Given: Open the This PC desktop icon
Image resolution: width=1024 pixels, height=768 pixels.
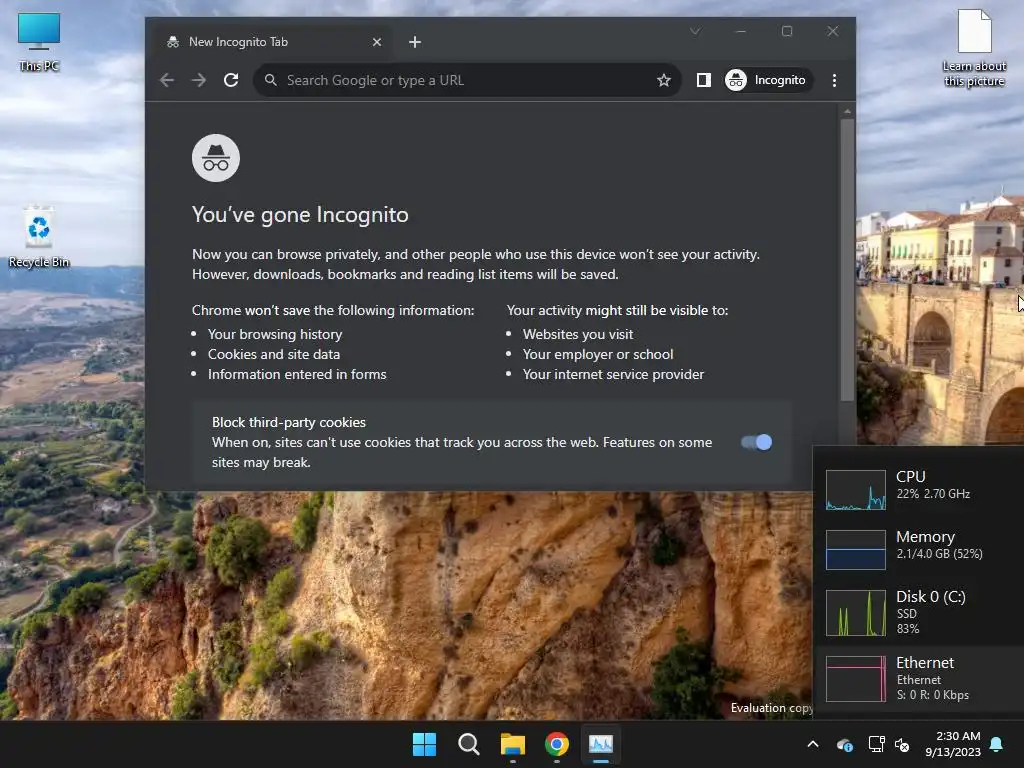Looking at the screenshot, I should coord(39,42).
